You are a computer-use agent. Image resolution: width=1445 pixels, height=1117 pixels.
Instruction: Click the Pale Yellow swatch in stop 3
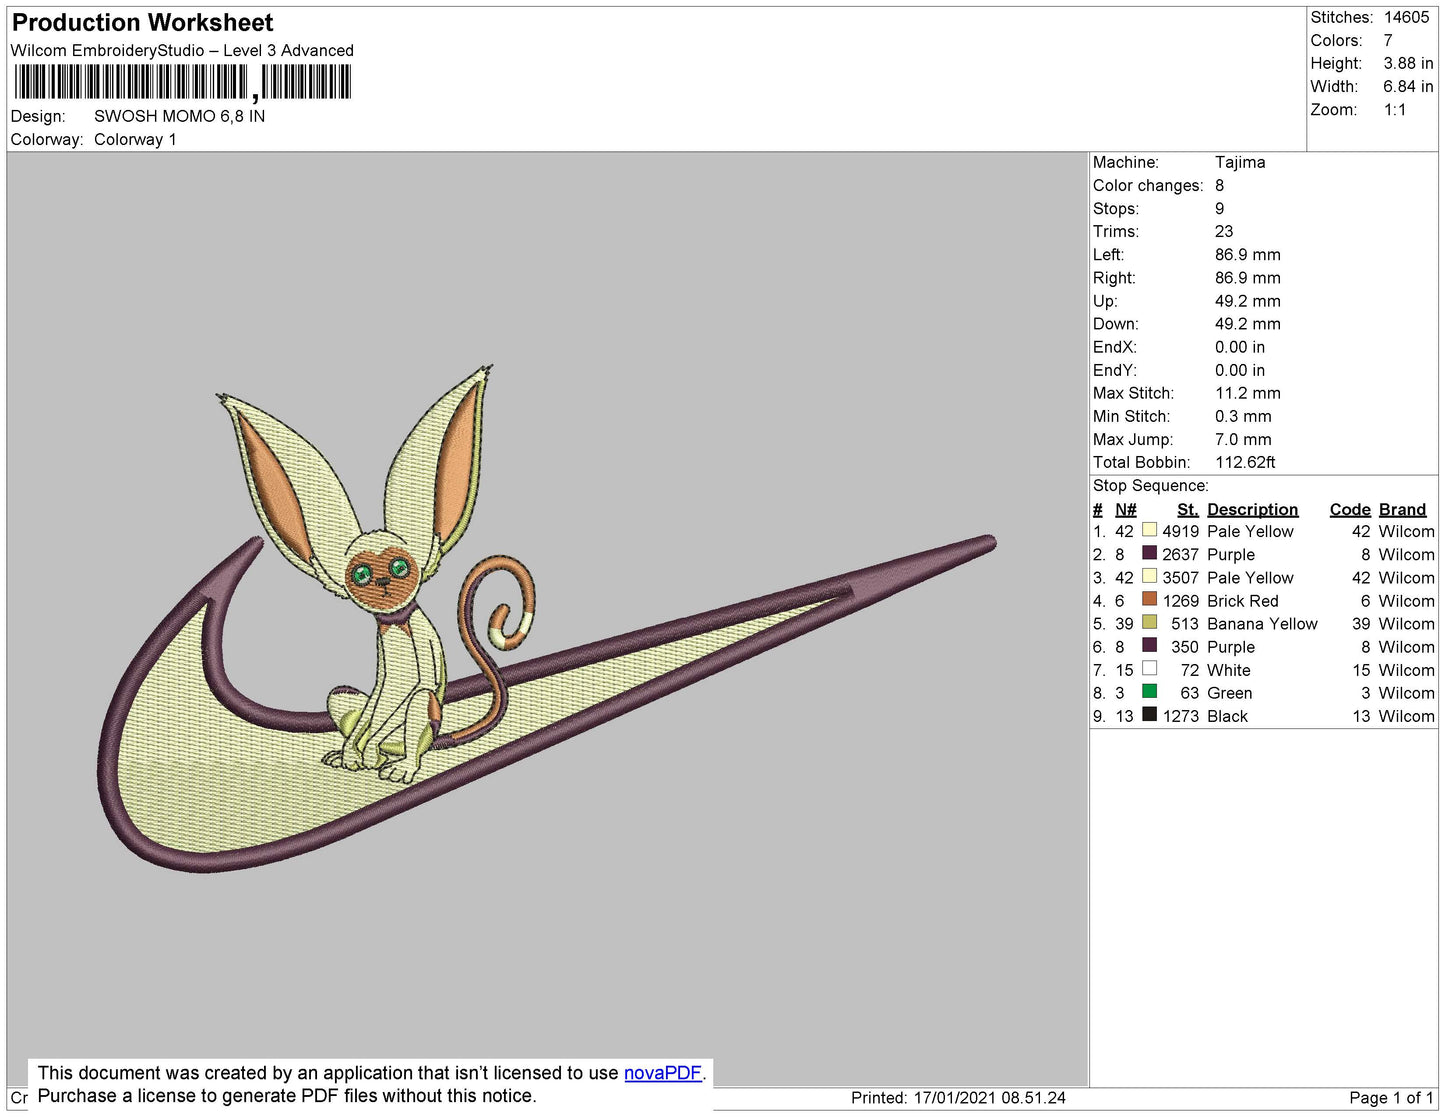[x=1149, y=576]
